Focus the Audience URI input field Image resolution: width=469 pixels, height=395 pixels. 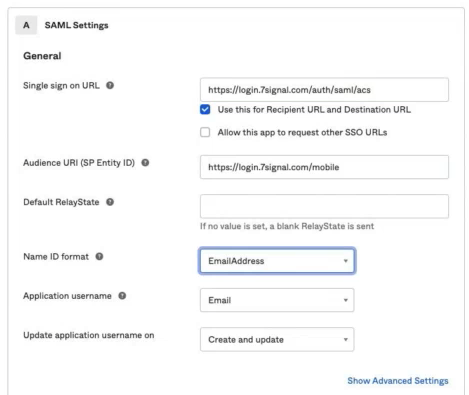click(324, 167)
